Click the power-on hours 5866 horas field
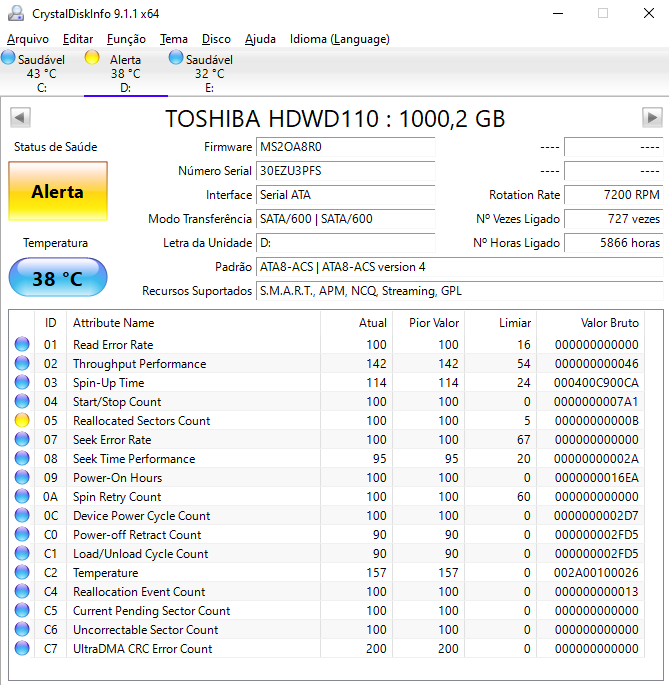The width and height of the screenshot is (669, 685). (614, 243)
